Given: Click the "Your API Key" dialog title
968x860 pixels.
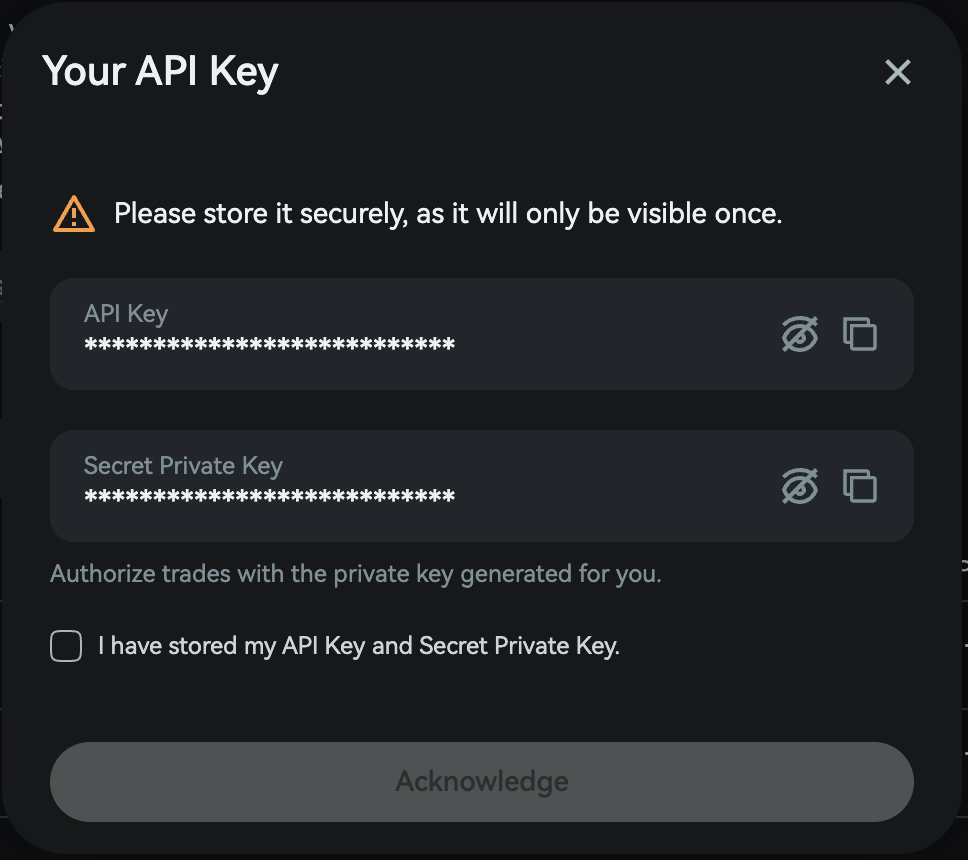Looking at the screenshot, I should click(x=160, y=72).
